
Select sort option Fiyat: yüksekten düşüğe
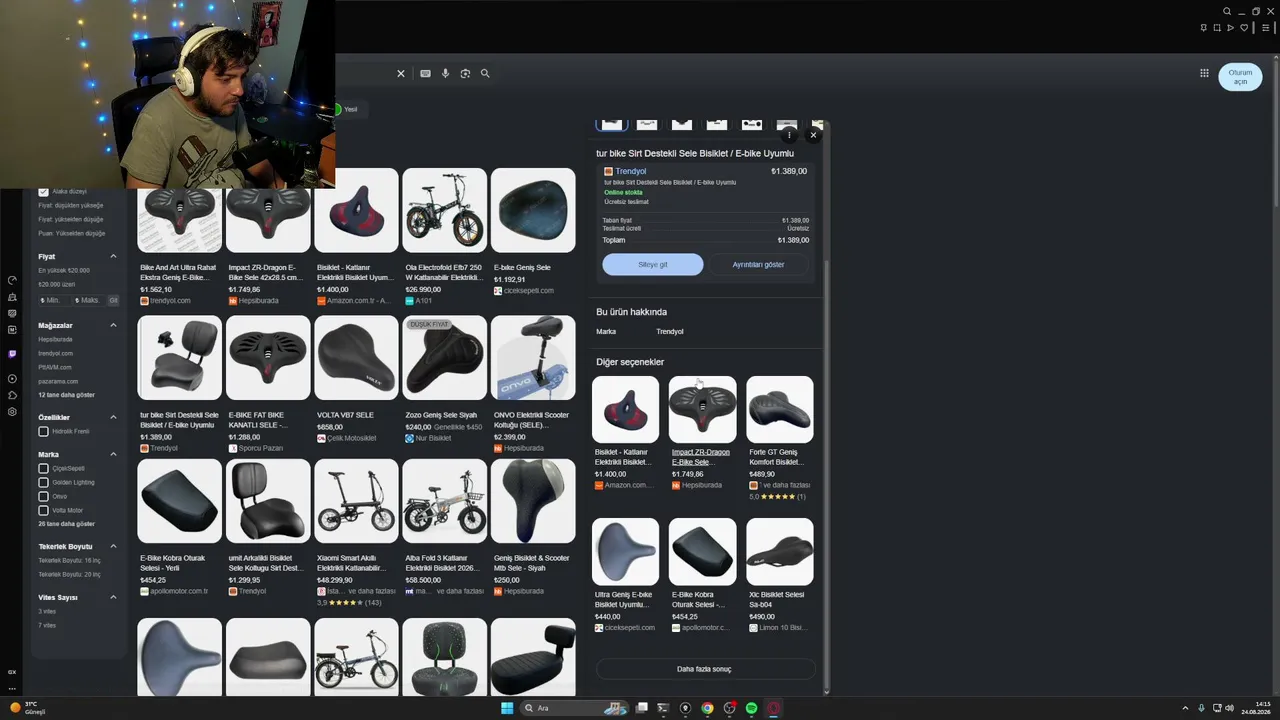pos(71,219)
